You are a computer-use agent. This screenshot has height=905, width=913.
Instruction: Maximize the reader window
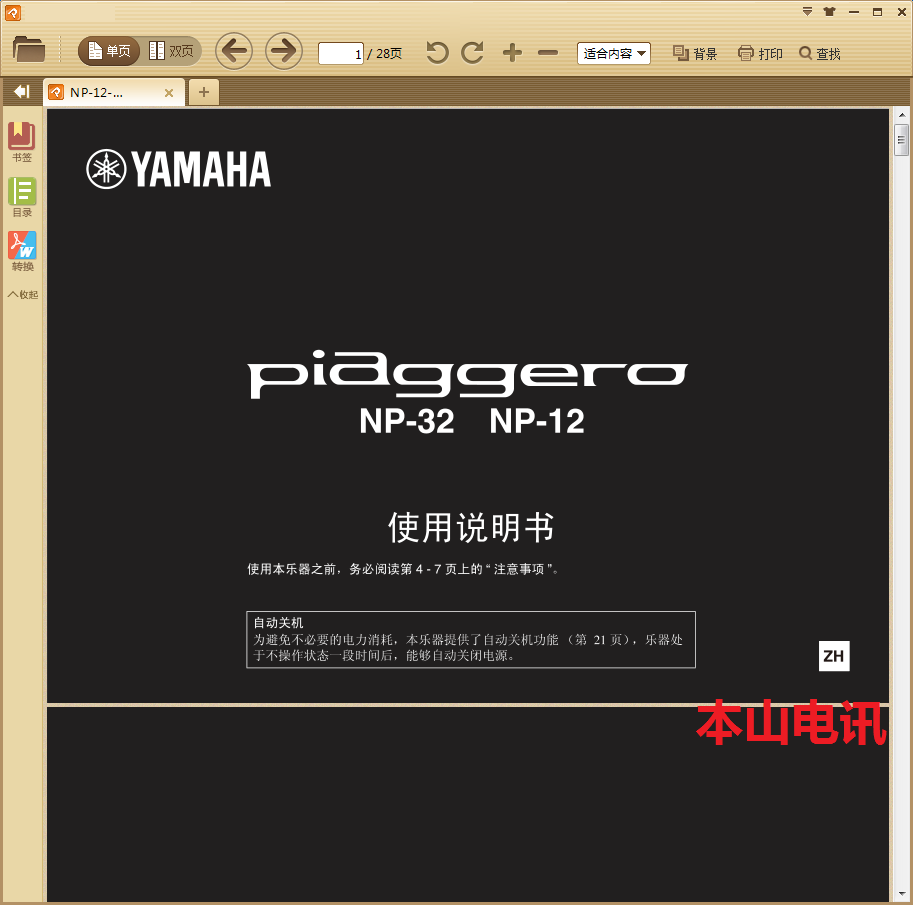point(877,12)
